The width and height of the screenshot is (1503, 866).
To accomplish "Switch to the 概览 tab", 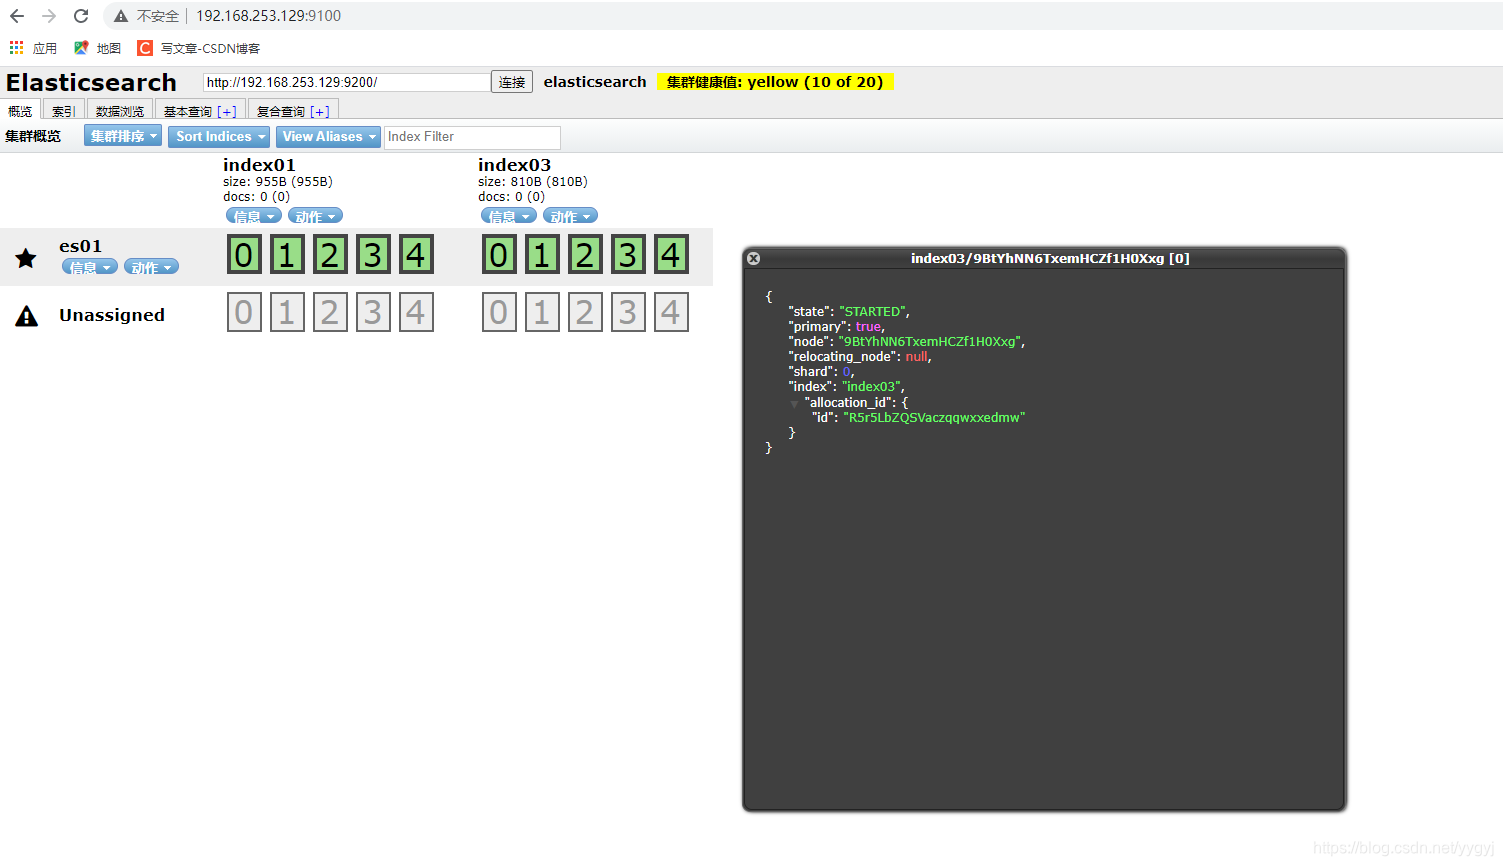I will pyautogui.click(x=20, y=111).
